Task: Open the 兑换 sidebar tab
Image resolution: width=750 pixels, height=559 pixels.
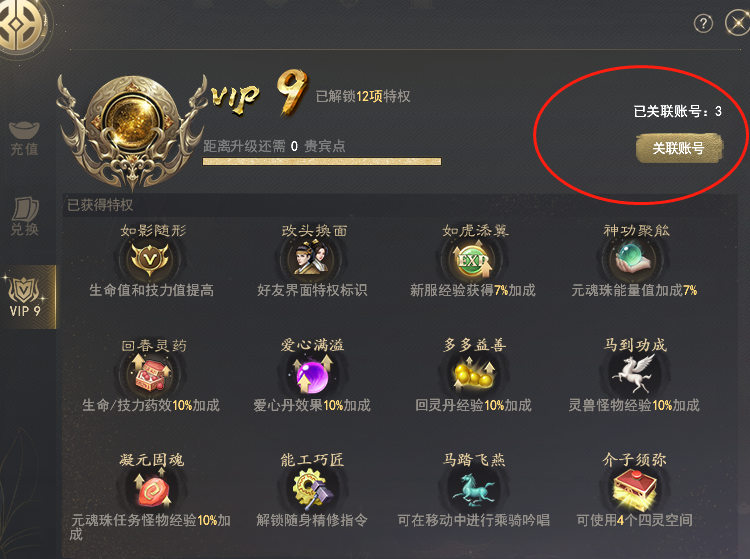Action: [24, 217]
